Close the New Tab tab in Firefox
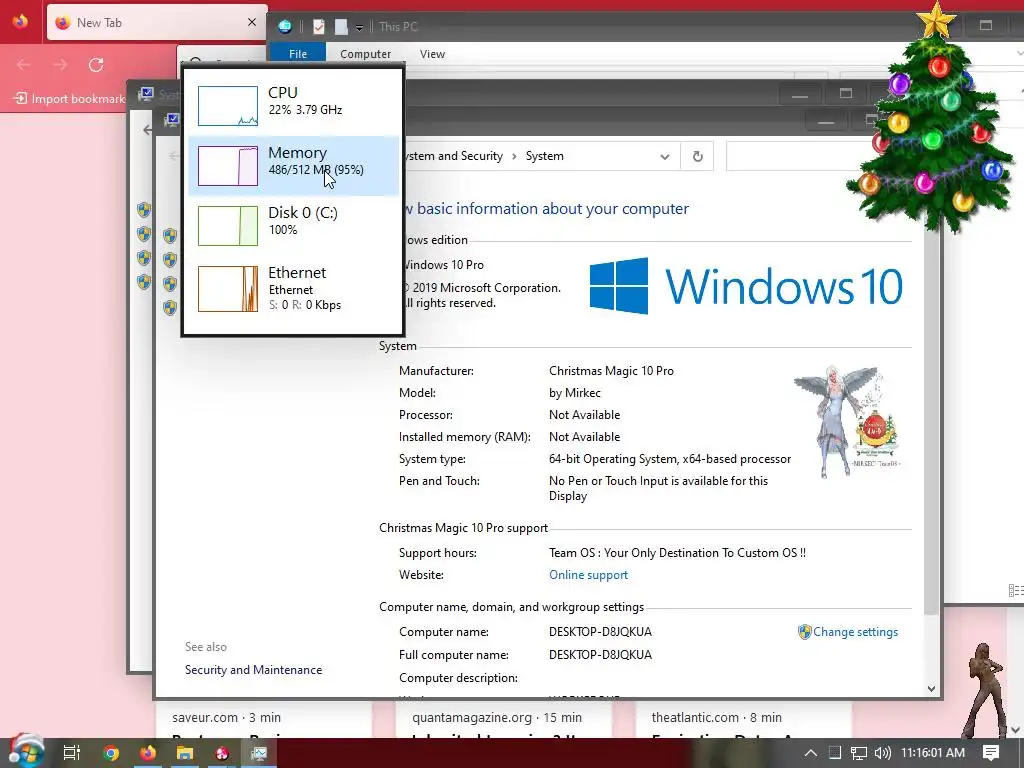The height and width of the screenshot is (768, 1024). (x=251, y=22)
